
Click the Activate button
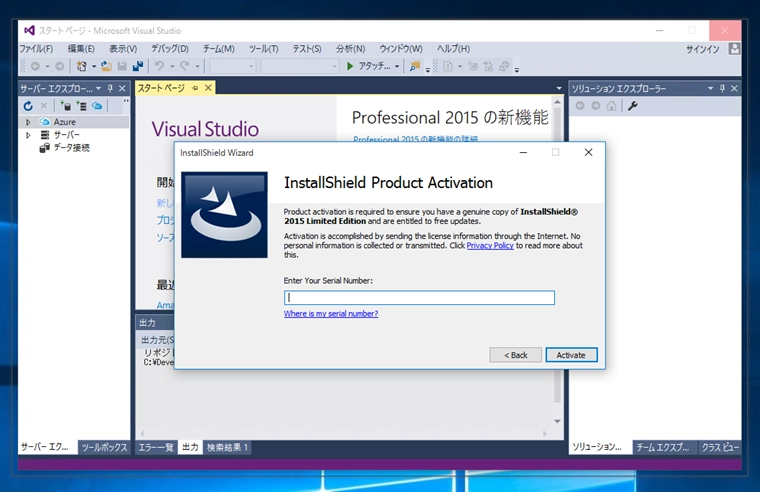coord(571,355)
